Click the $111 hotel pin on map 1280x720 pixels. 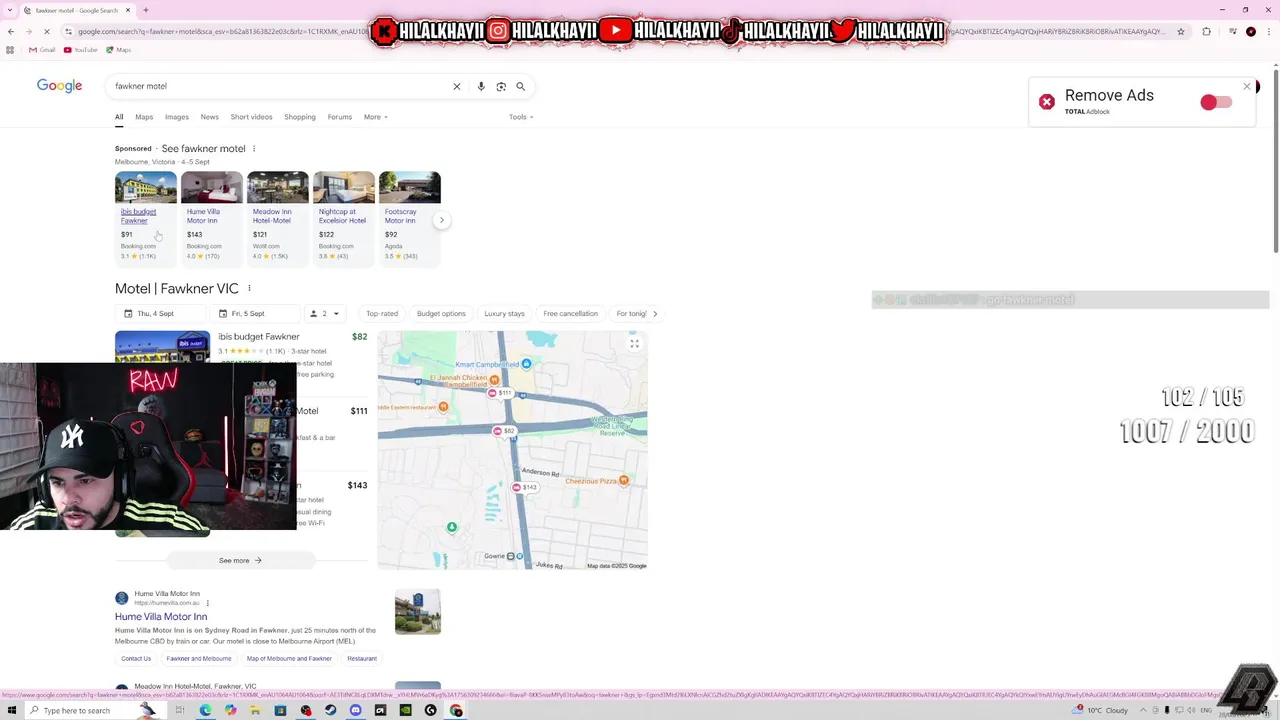point(499,393)
